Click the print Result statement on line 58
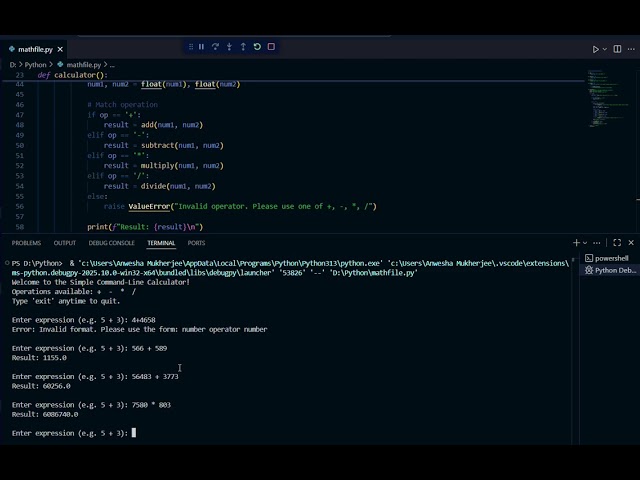This screenshot has width=640, height=480. coord(145,227)
